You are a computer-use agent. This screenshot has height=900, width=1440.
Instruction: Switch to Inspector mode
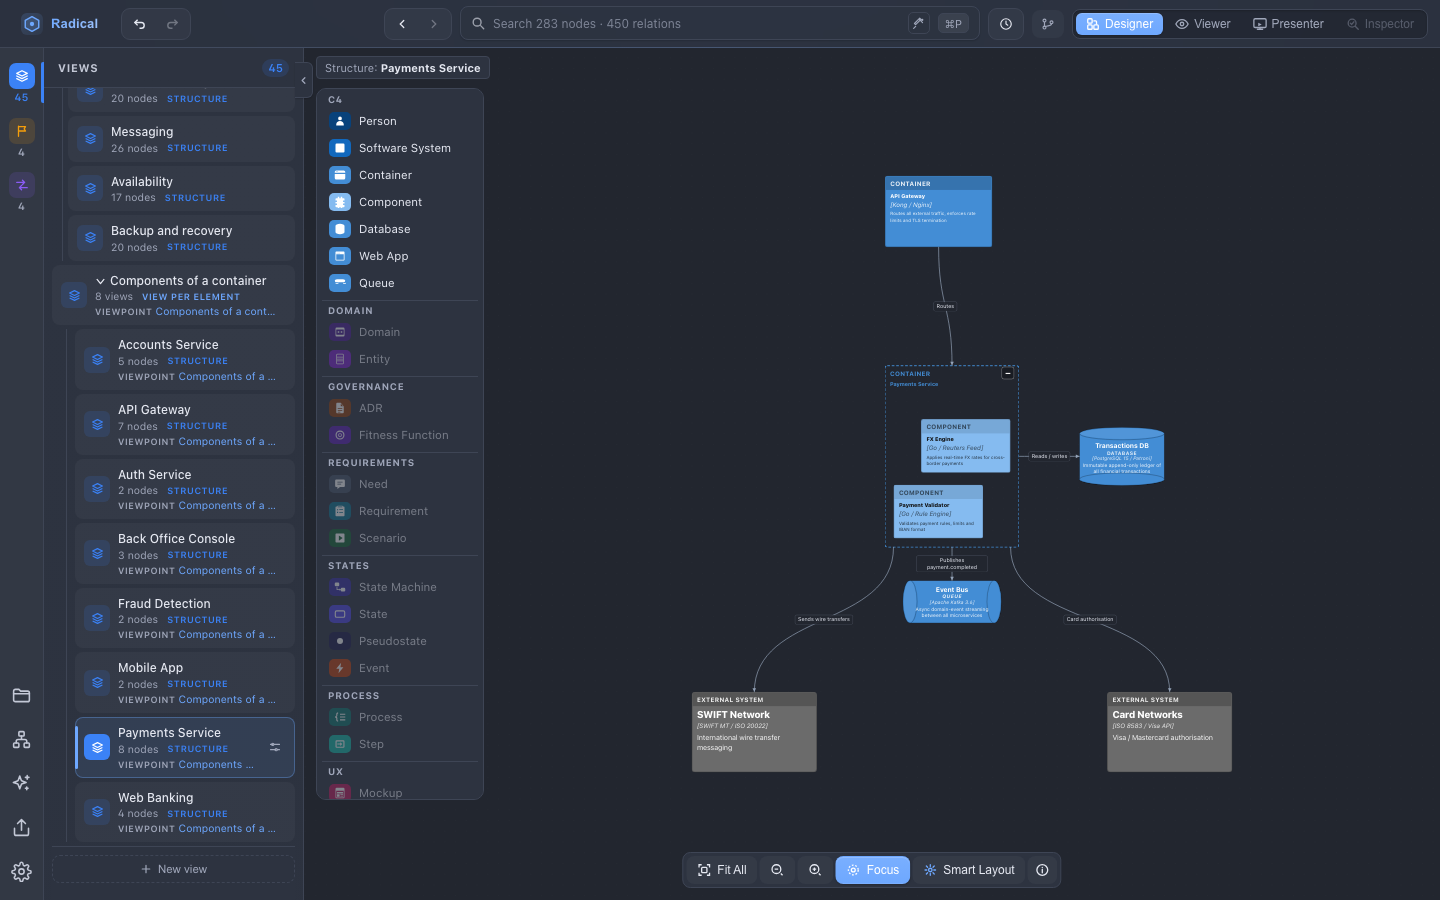pyautogui.click(x=1380, y=24)
